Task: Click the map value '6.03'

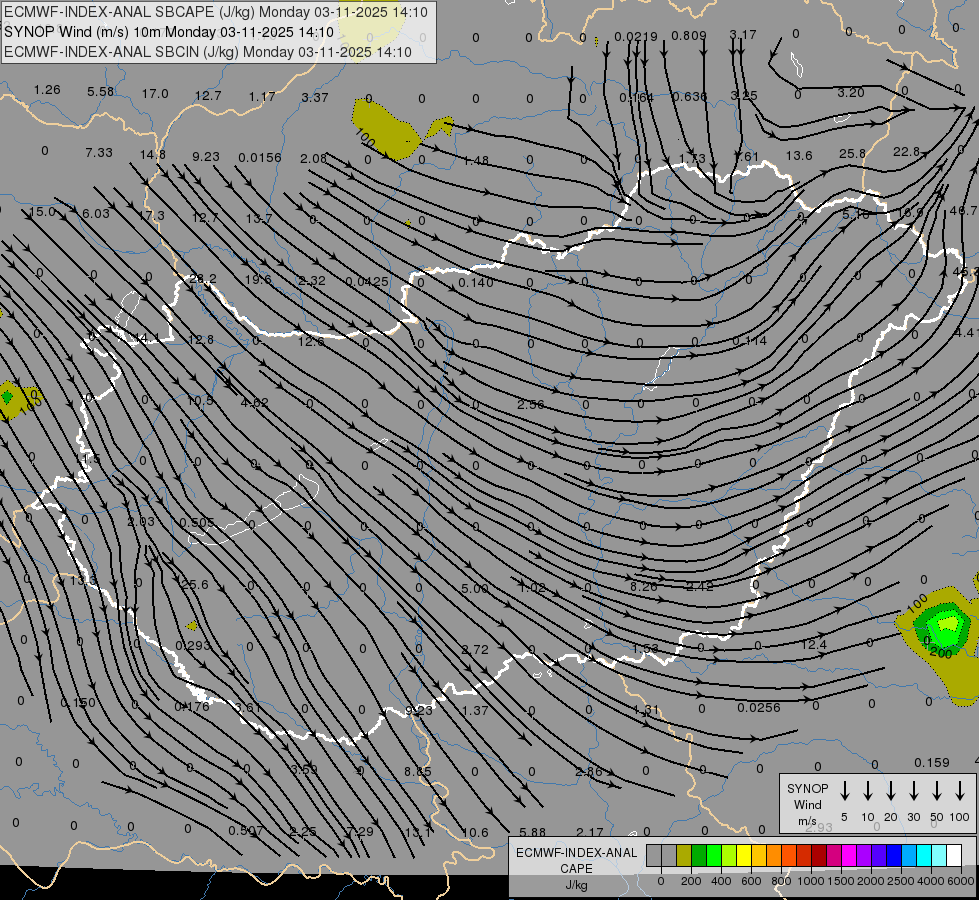Action: tap(96, 214)
